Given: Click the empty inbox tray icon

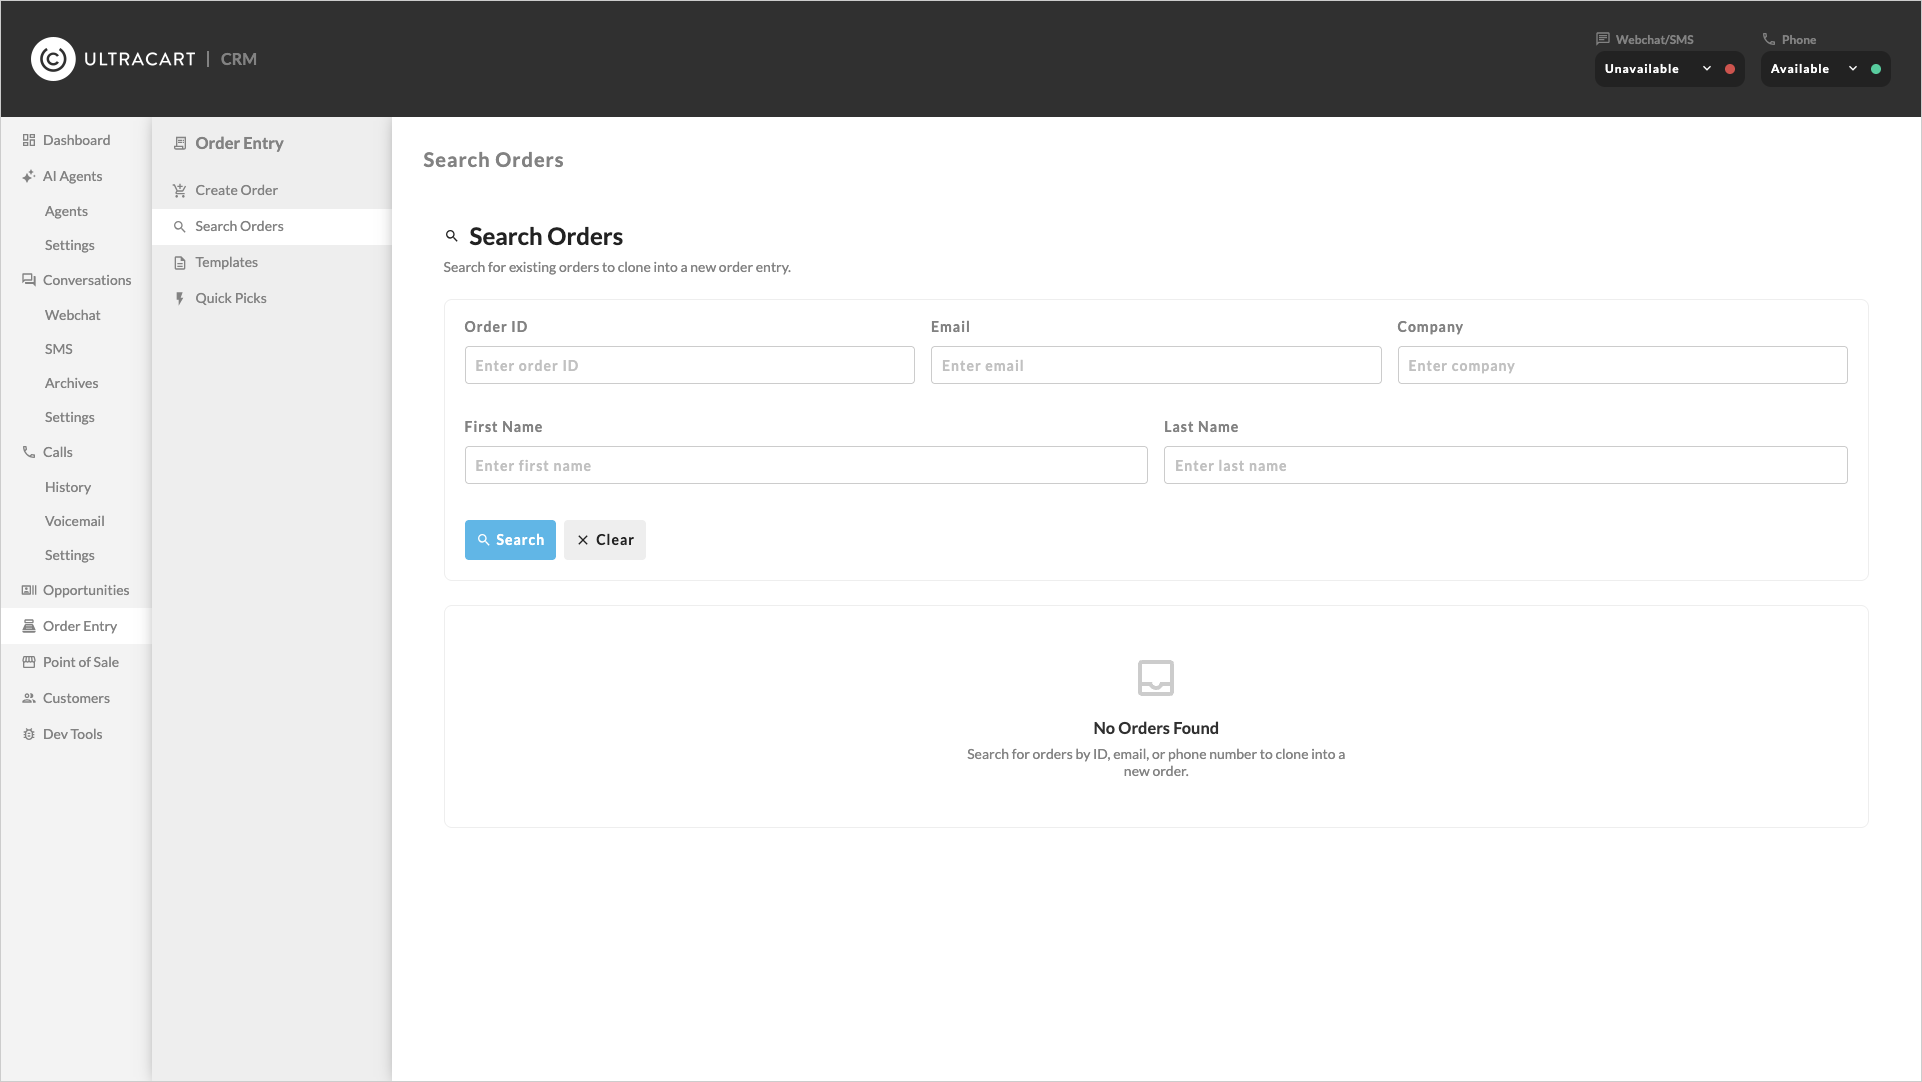Looking at the screenshot, I should tap(1156, 678).
